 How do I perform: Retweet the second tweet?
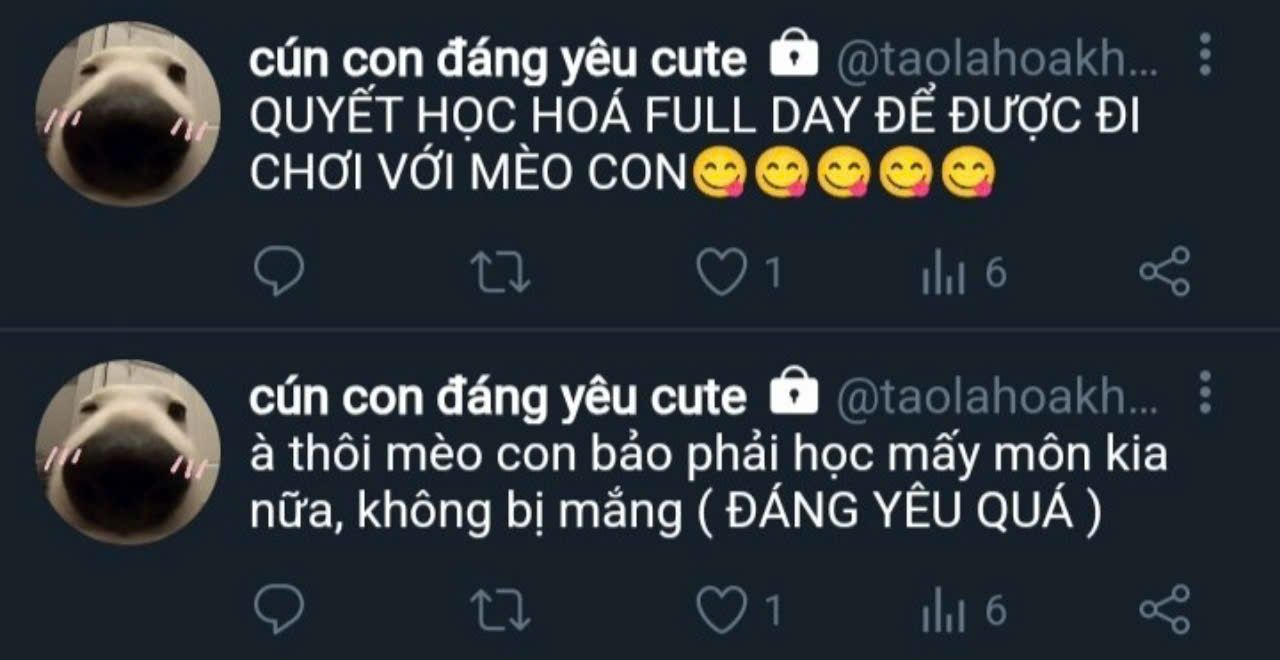pos(501,609)
